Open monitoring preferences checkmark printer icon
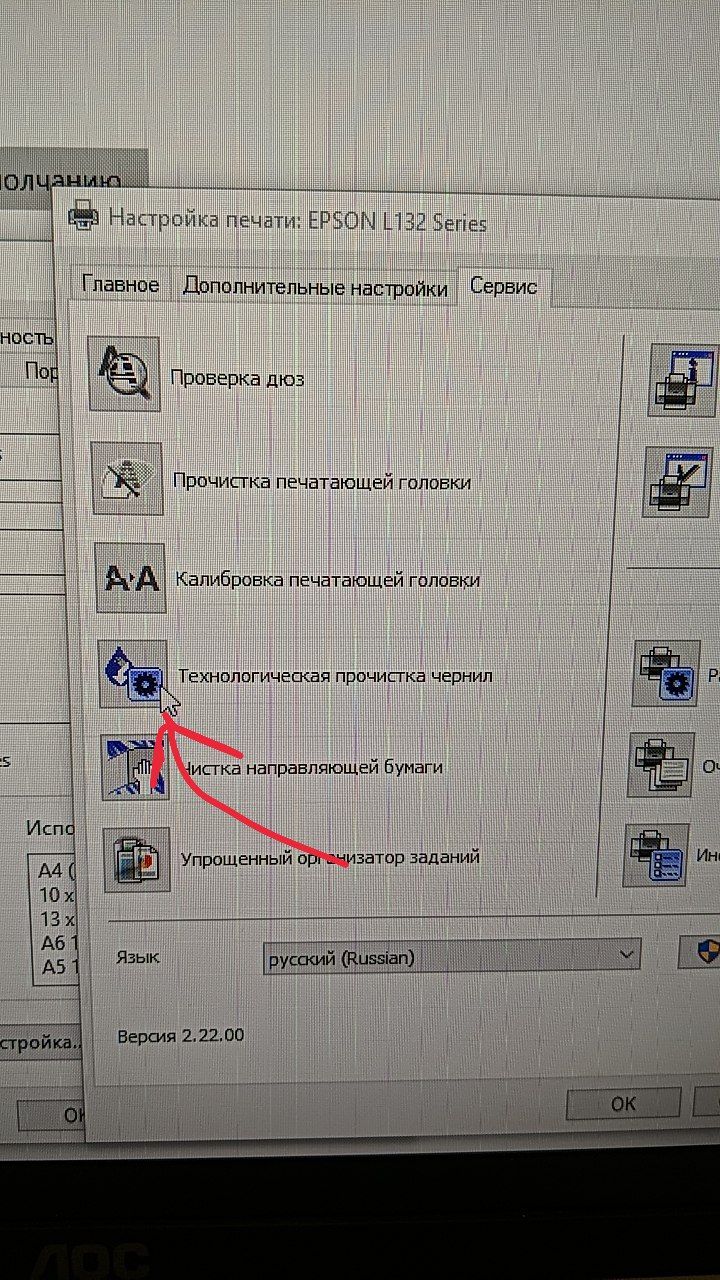 tap(679, 484)
